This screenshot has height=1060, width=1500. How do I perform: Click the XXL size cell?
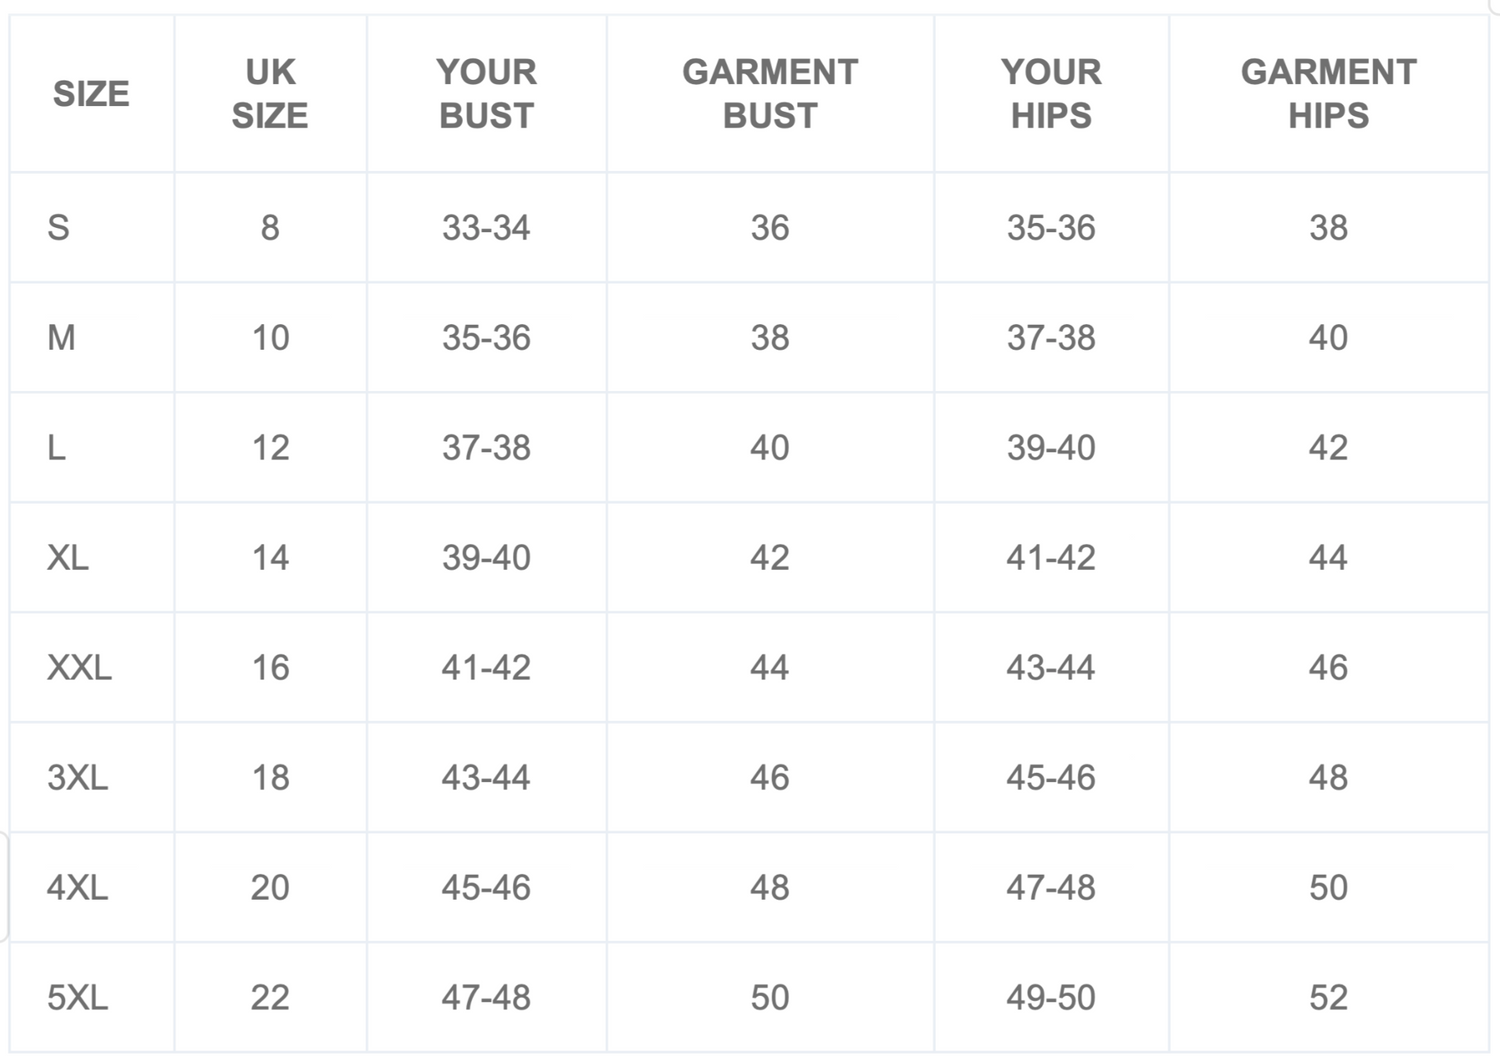point(91,667)
